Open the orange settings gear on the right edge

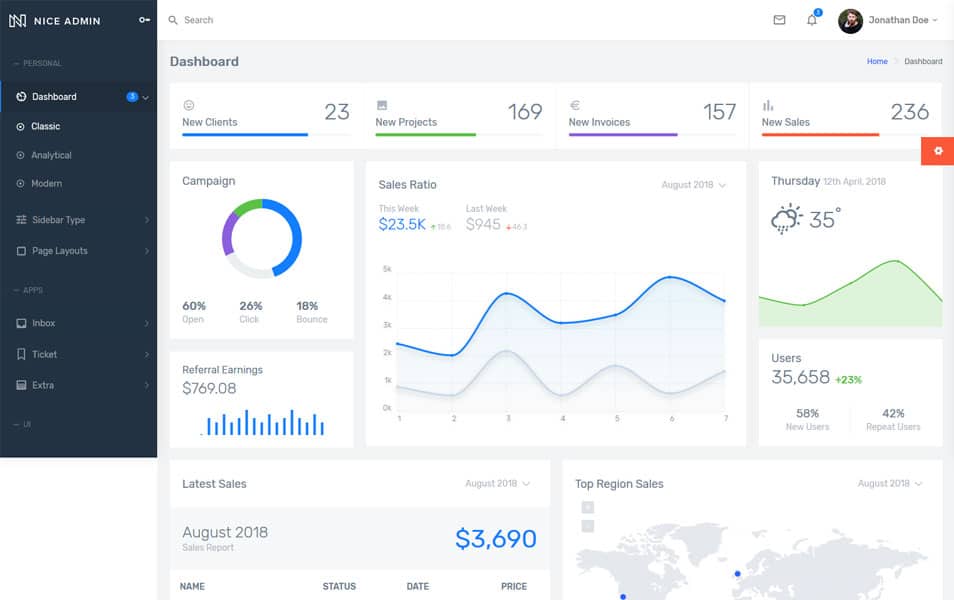click(937, 151)
